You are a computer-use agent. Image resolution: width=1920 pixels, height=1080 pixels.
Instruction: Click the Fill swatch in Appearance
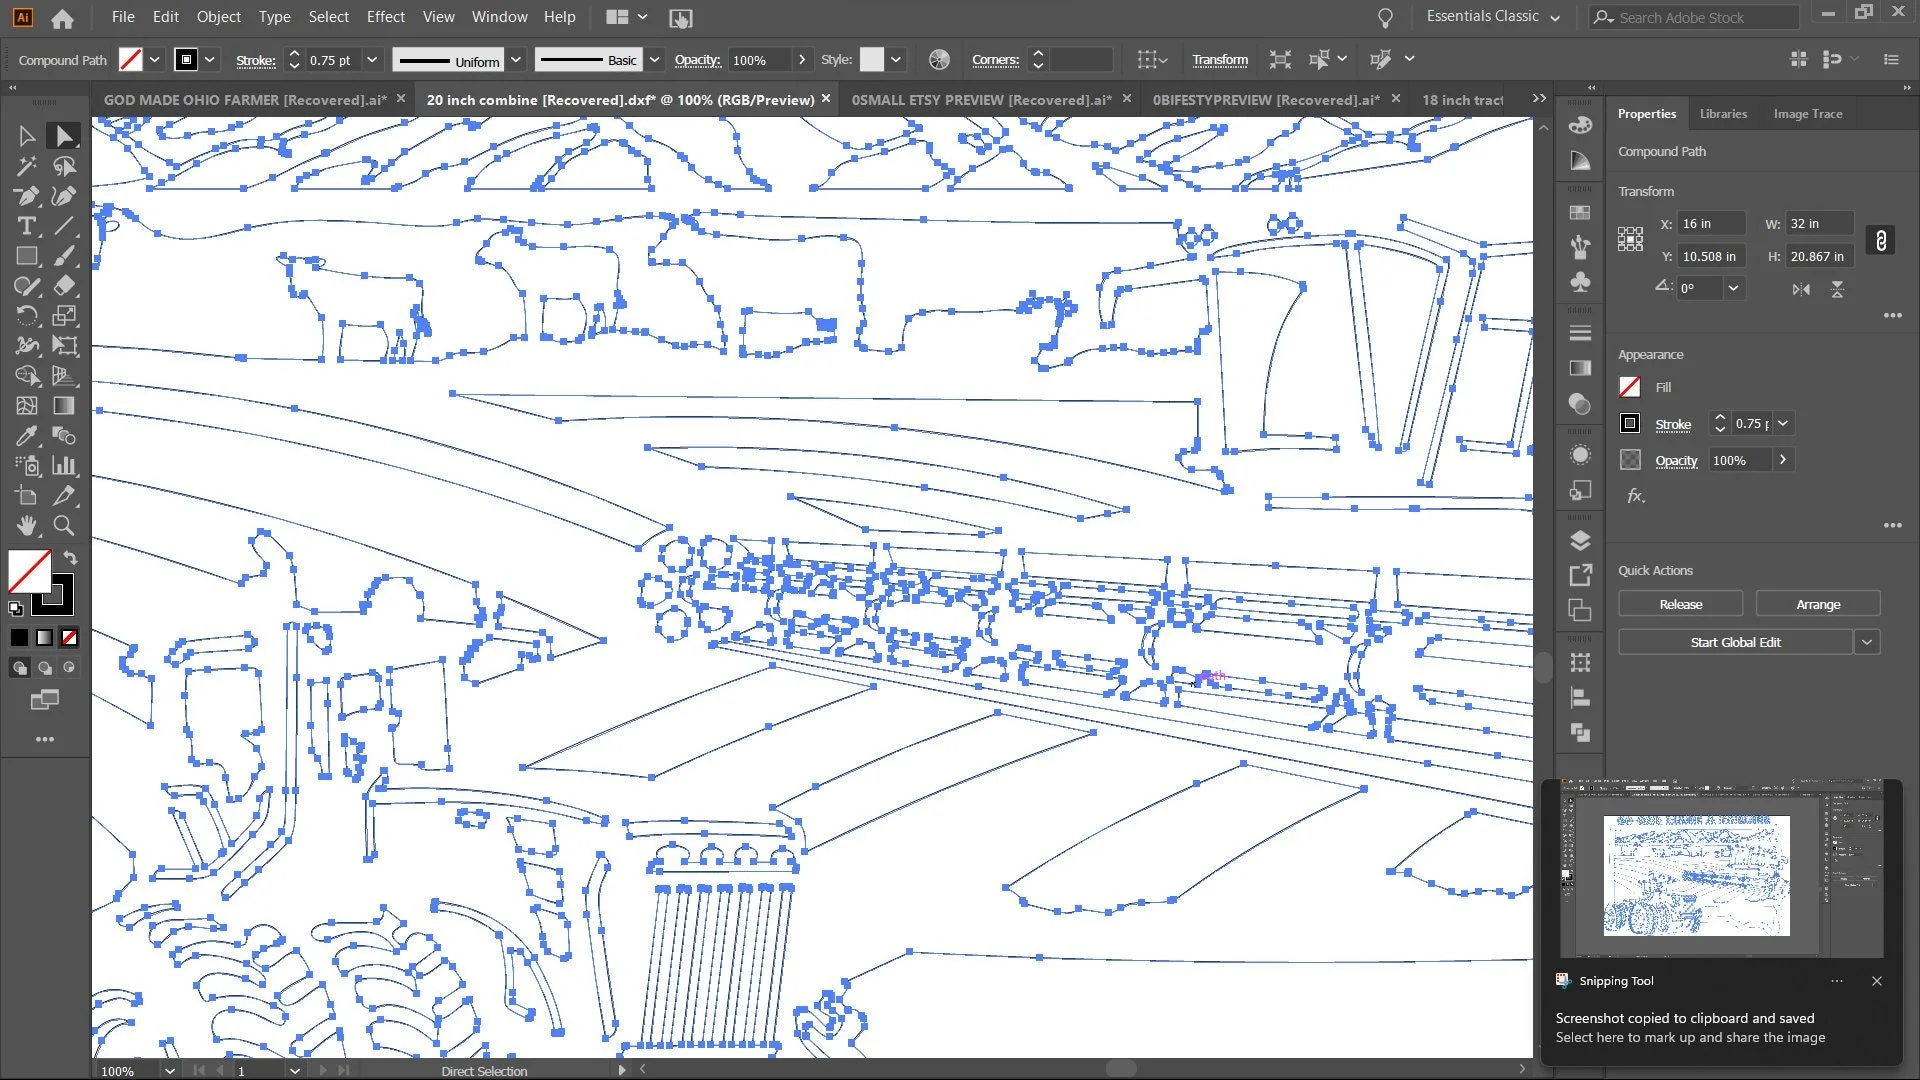[1630, 387]
